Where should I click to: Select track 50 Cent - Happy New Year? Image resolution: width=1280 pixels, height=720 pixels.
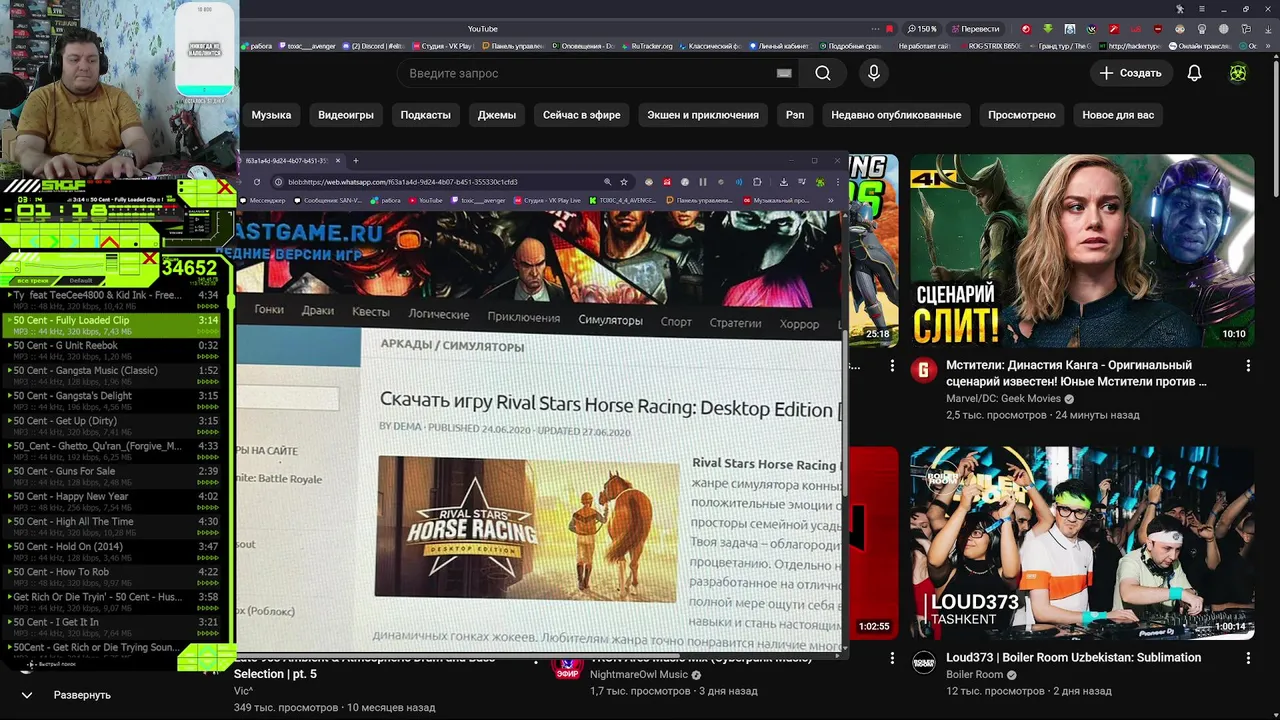click(x=115, y=502)
